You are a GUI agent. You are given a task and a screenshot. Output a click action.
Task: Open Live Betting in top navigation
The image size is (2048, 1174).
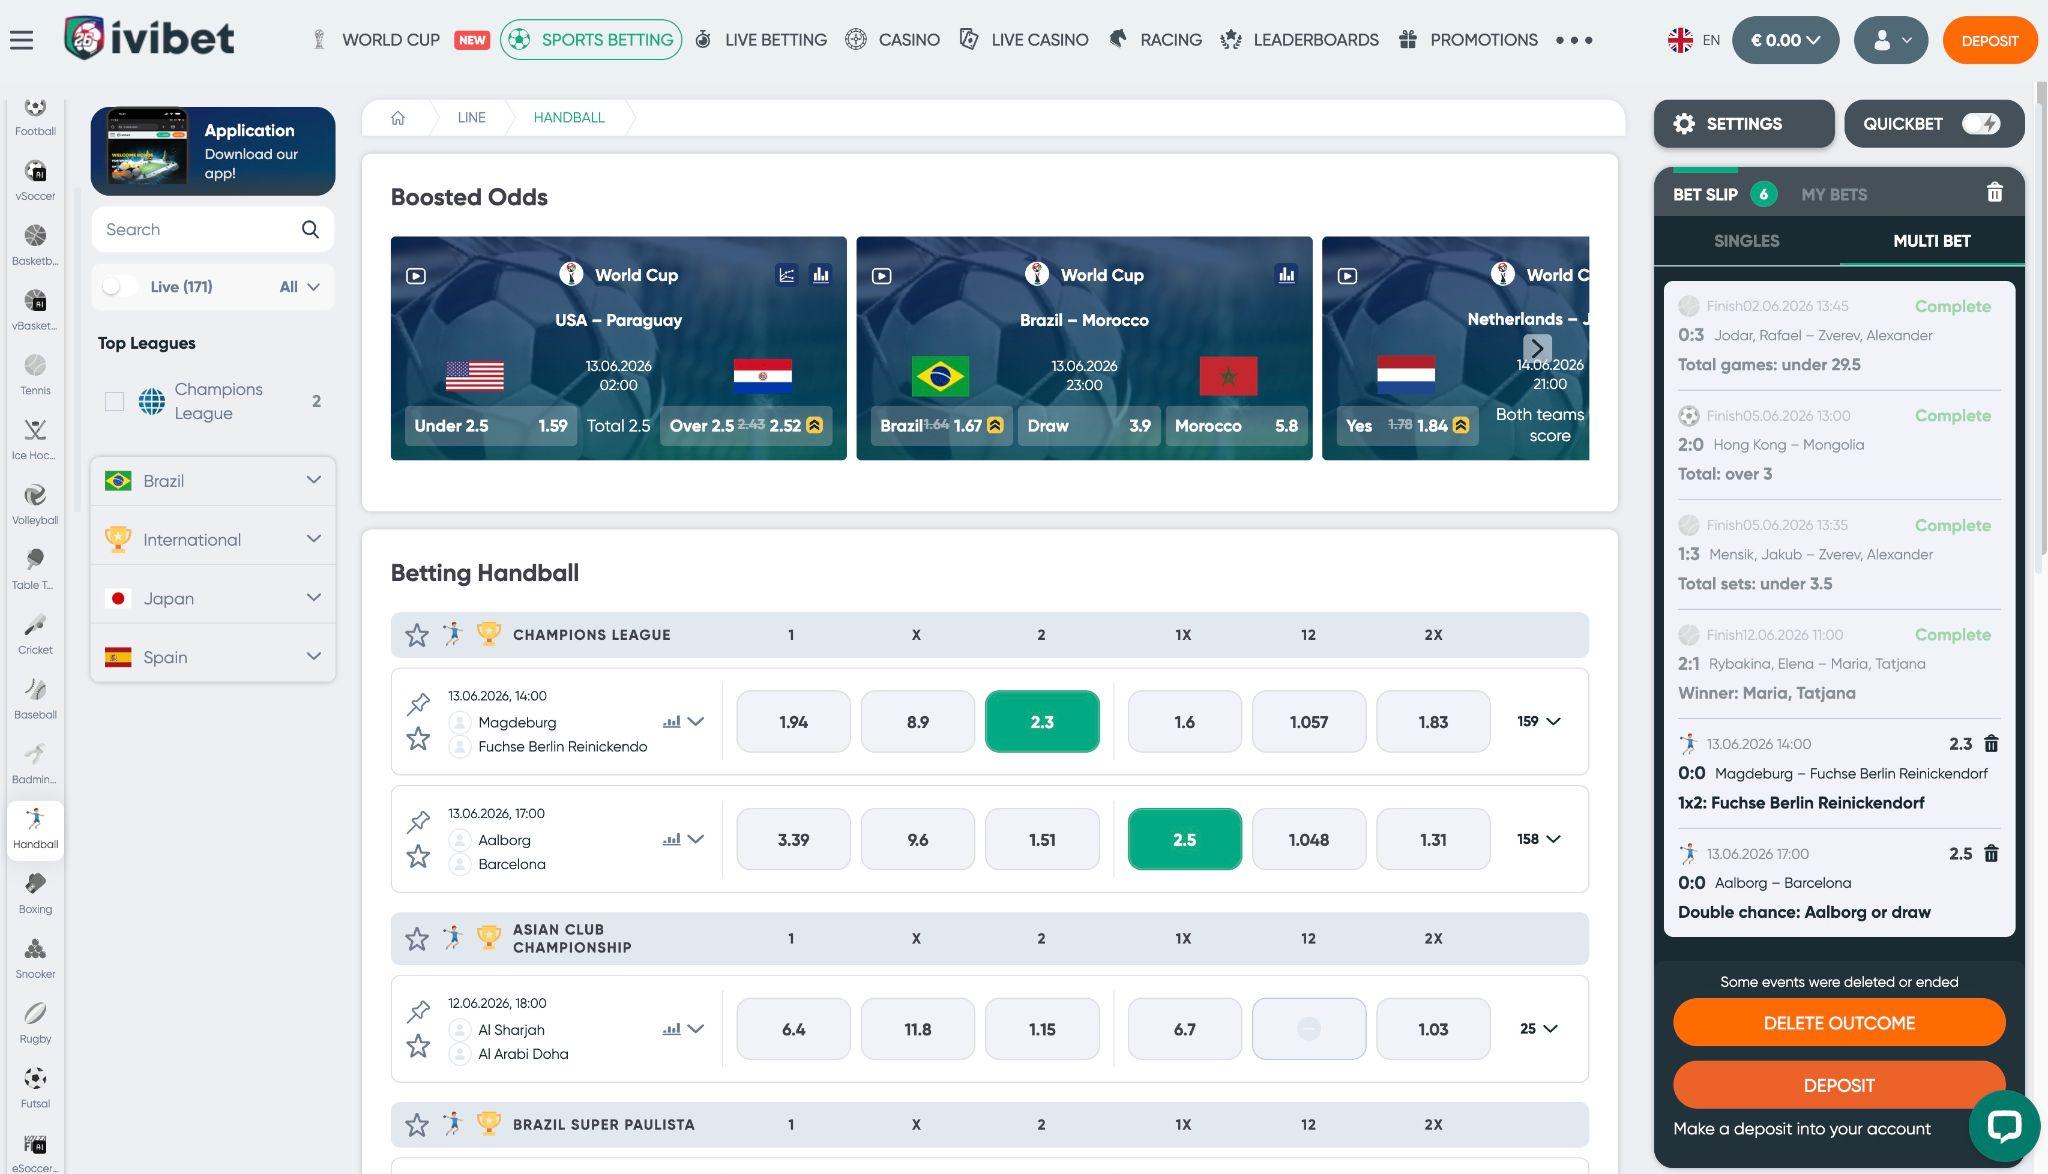pyautogui.click(x=762, y=40)
